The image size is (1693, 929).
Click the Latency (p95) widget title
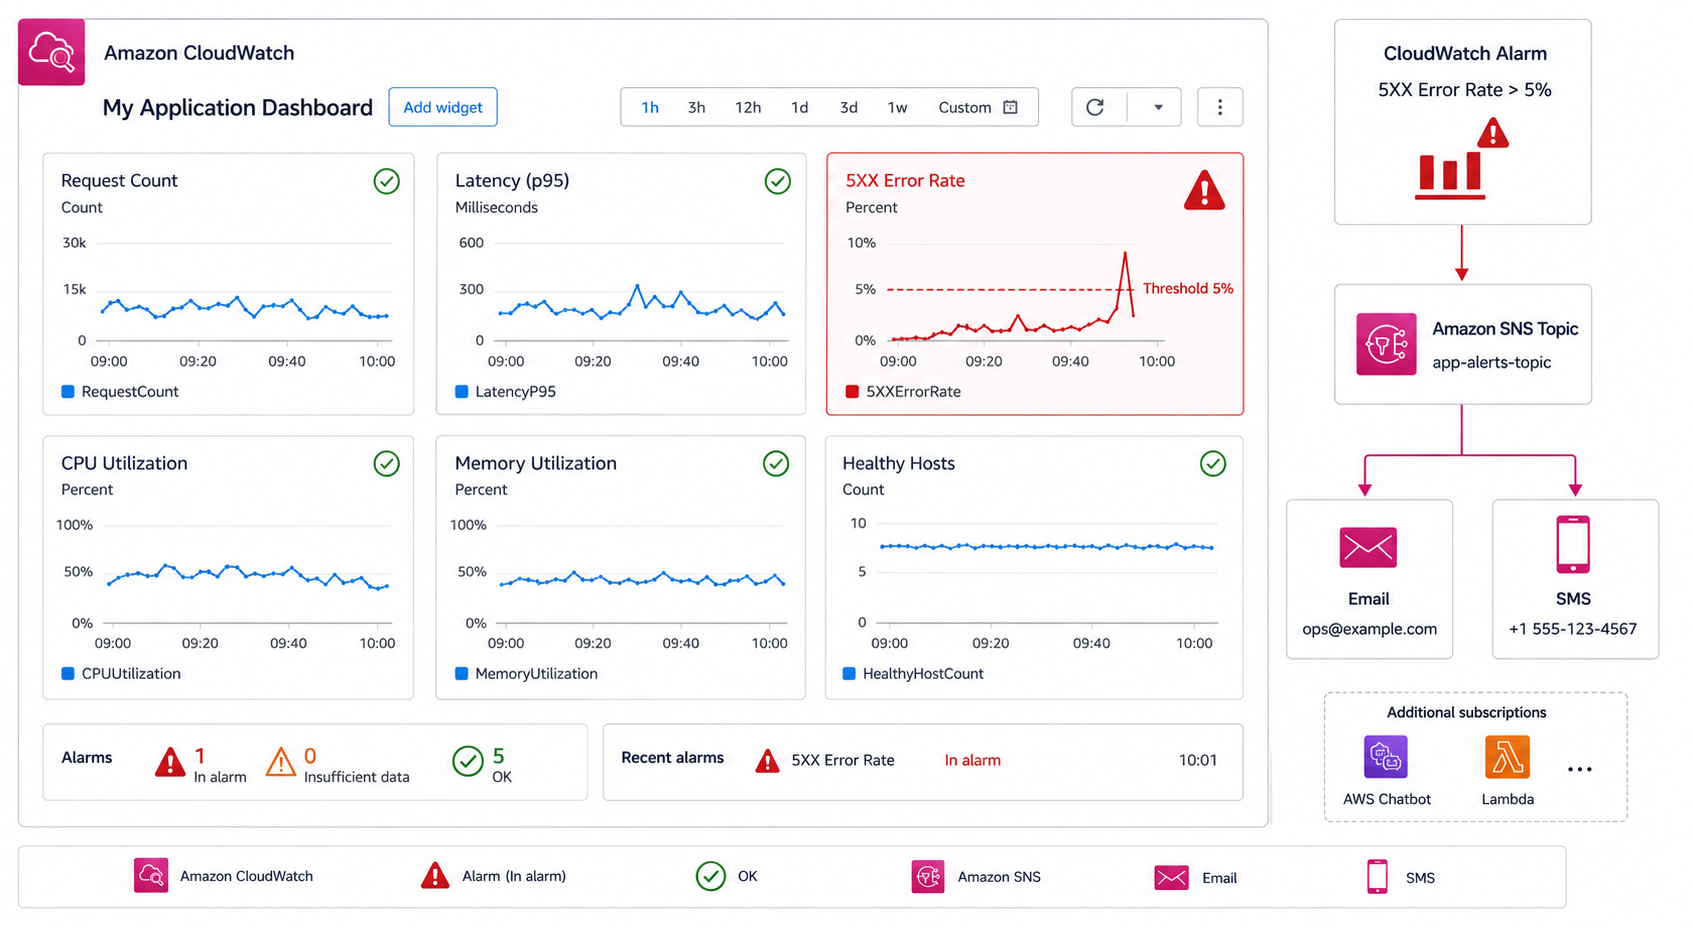pos(512,180)
